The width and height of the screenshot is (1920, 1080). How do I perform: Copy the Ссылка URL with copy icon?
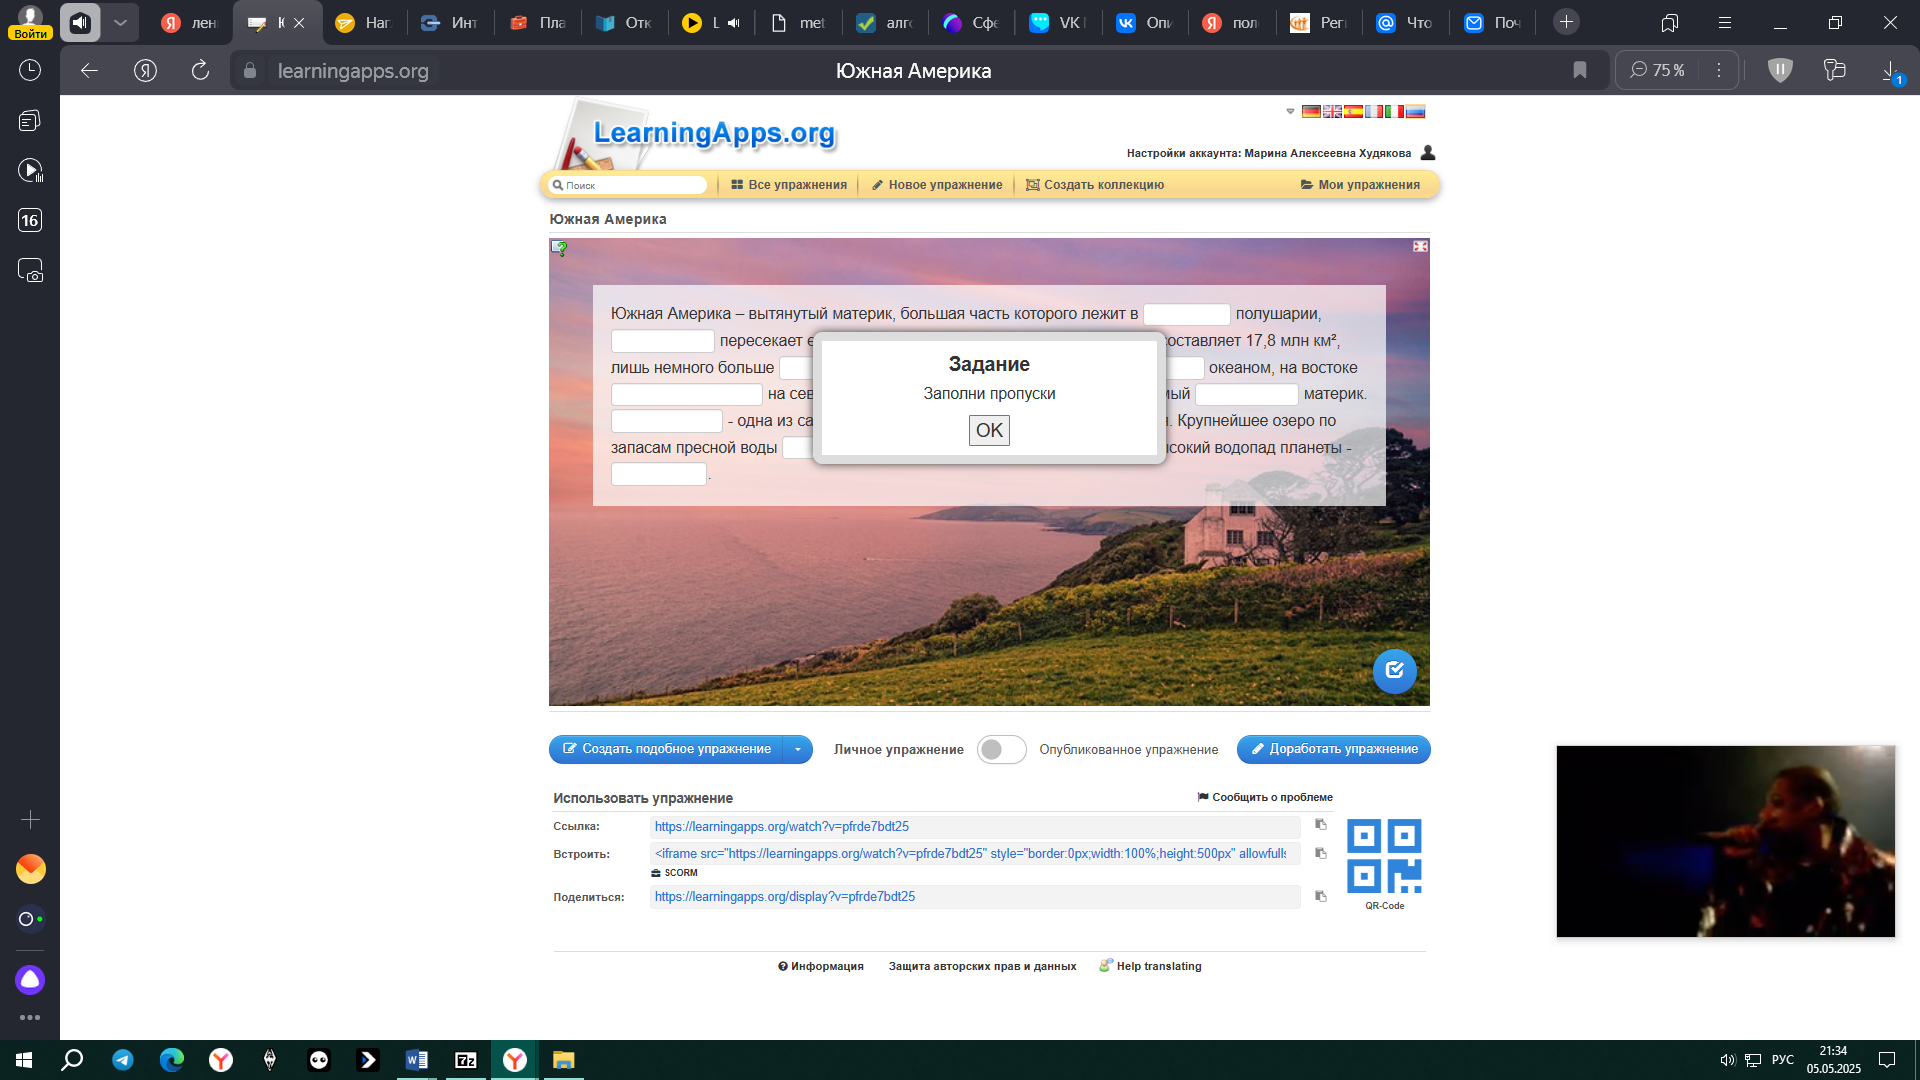coord(1321,825)
